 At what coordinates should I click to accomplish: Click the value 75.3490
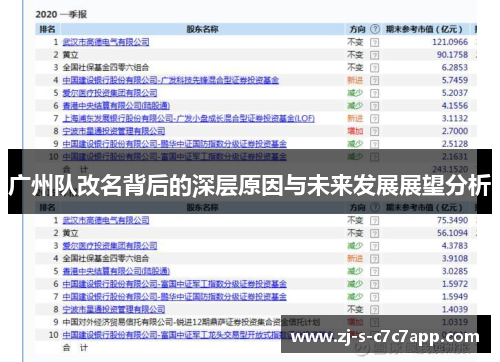pyautogui.click(x=452, y=220)
